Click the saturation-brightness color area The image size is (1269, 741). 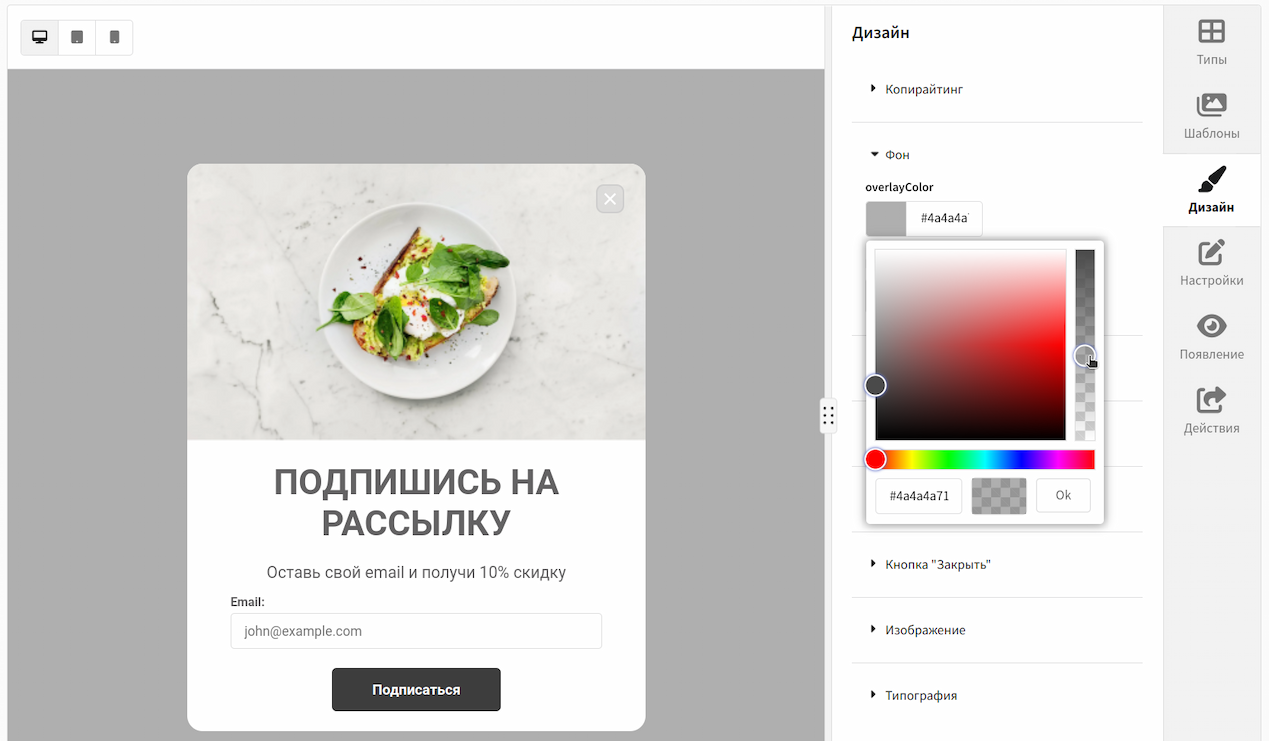[970, 344]
